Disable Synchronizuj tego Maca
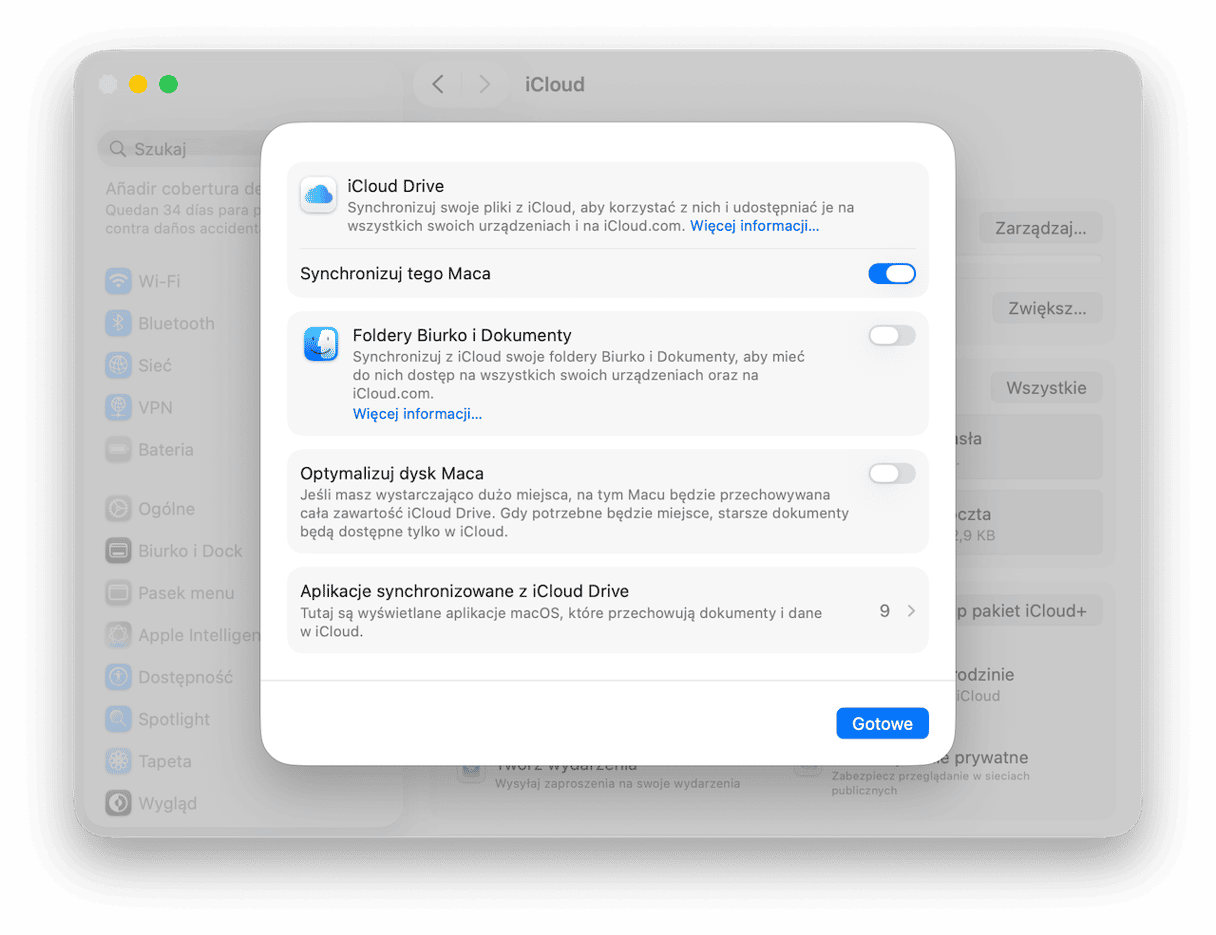Screen dimensions: 1216x935 tap(891, 273)
